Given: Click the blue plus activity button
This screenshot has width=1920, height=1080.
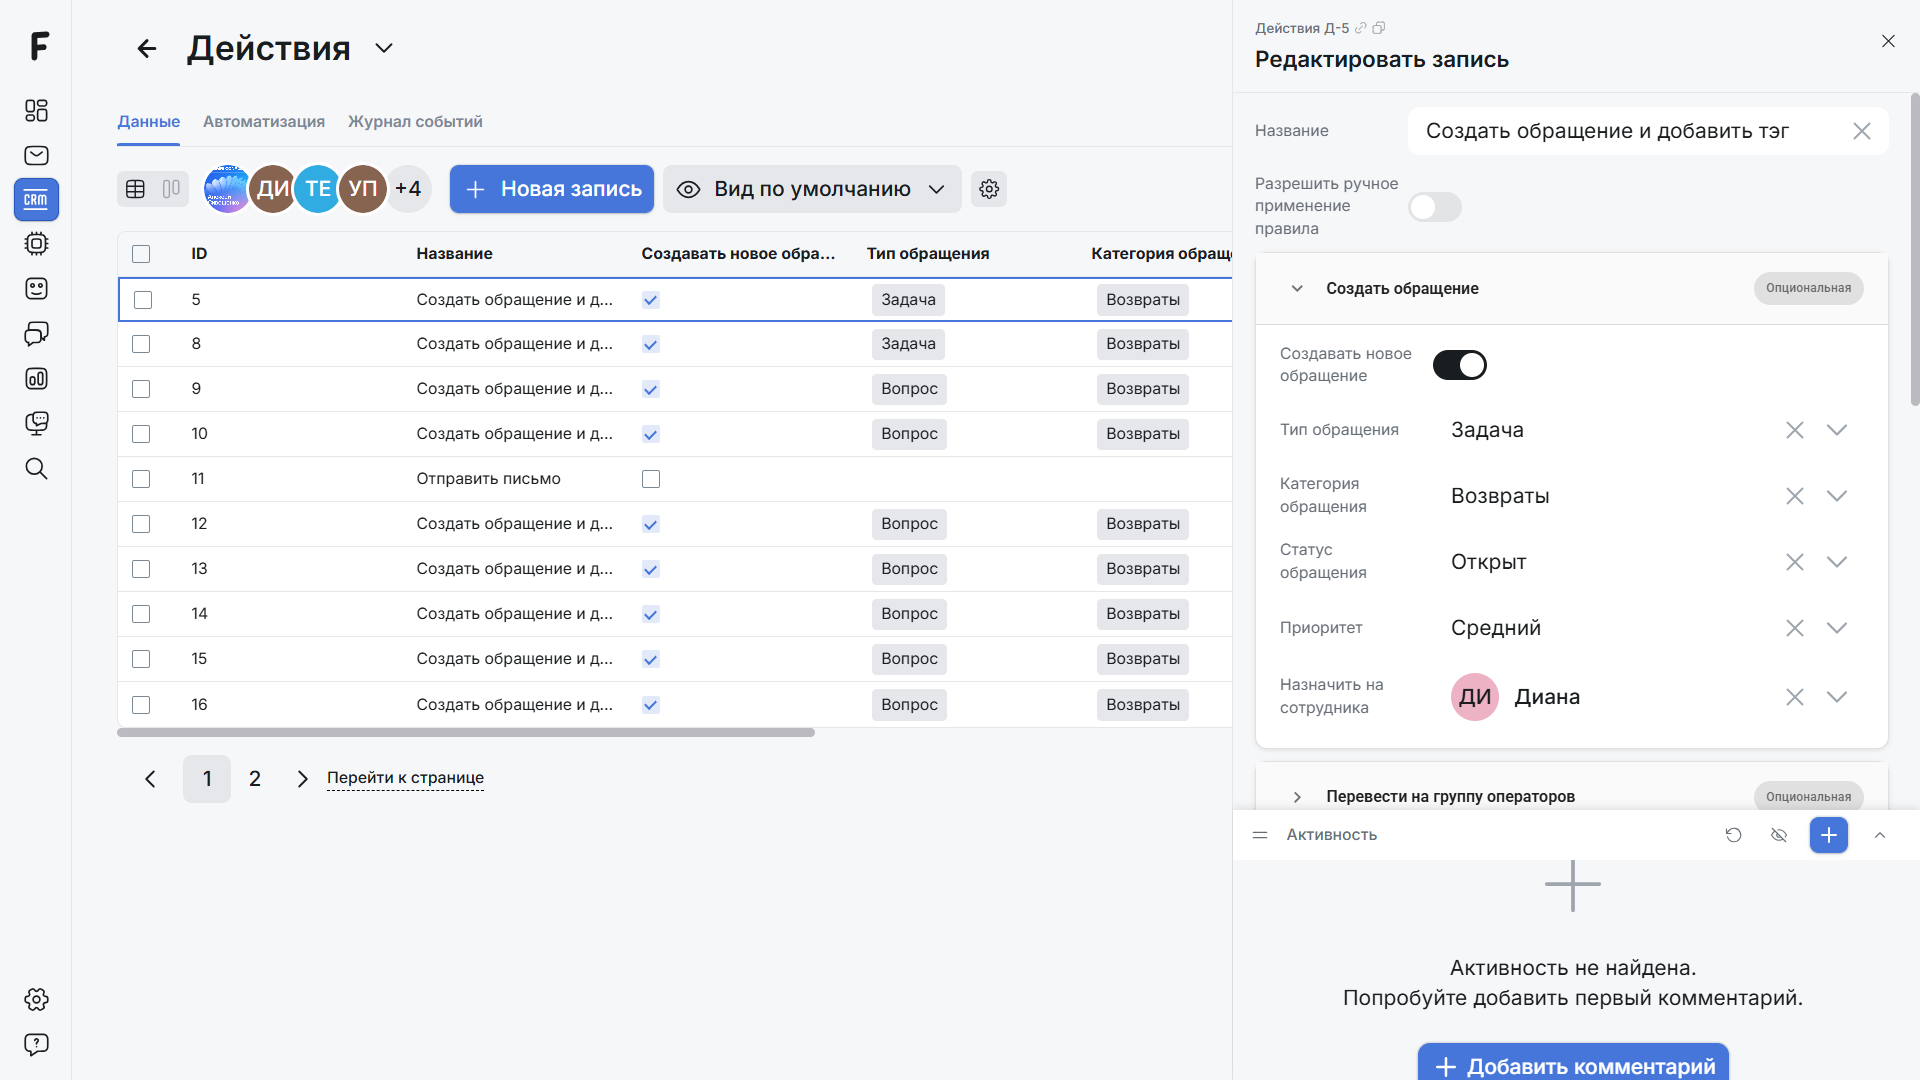Looking at the screenshot, I should pos(1828,835).
